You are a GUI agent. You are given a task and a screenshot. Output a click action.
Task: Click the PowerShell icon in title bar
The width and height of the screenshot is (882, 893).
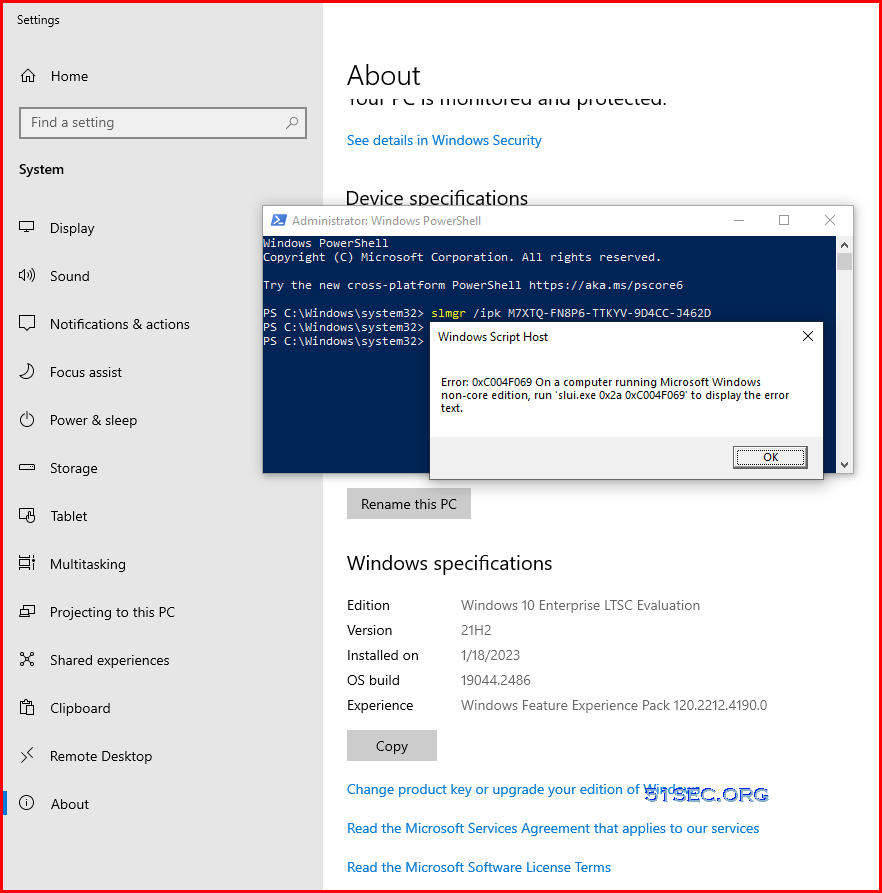pyautogui.click(x=278, y=220)
